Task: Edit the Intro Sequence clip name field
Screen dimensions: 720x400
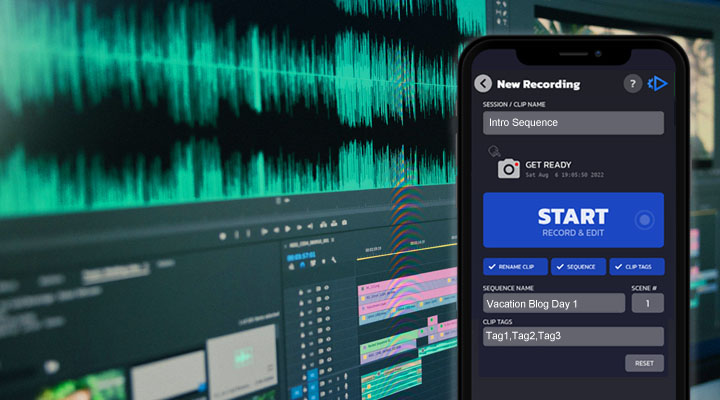Action: point(573,123)
